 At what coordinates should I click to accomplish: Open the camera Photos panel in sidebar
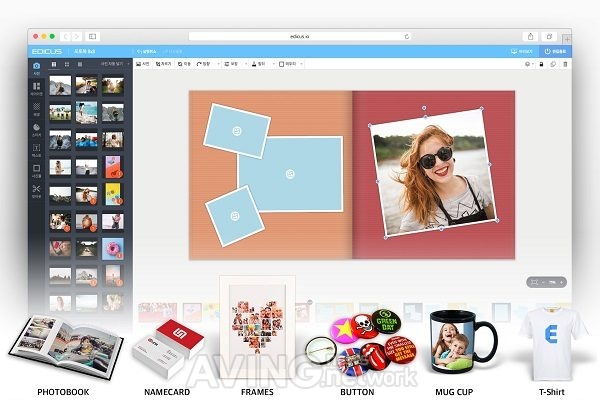[36, 68]
